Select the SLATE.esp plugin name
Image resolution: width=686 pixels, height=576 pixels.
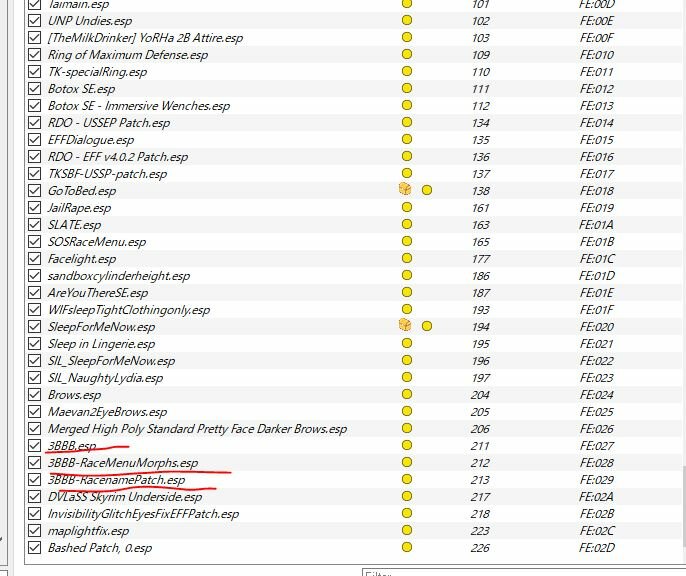pyautogui.click(x=74, y=225)
